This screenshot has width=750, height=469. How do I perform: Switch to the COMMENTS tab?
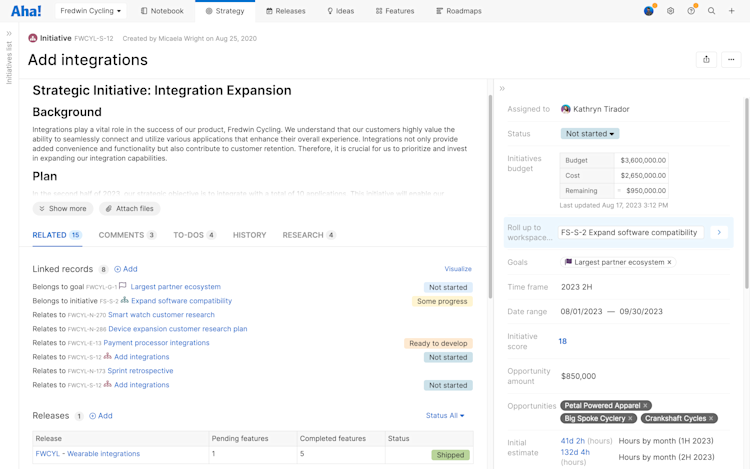127,235
